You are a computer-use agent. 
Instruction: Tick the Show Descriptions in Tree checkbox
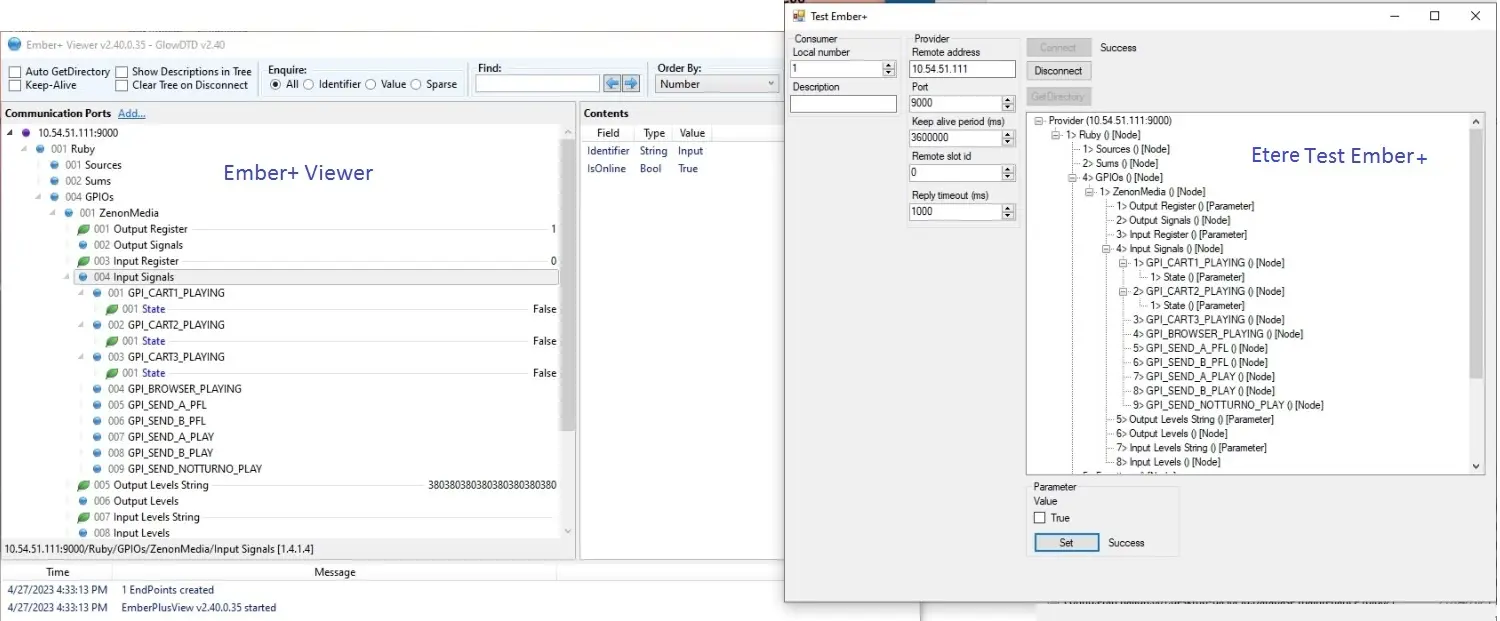coord(121,72)
